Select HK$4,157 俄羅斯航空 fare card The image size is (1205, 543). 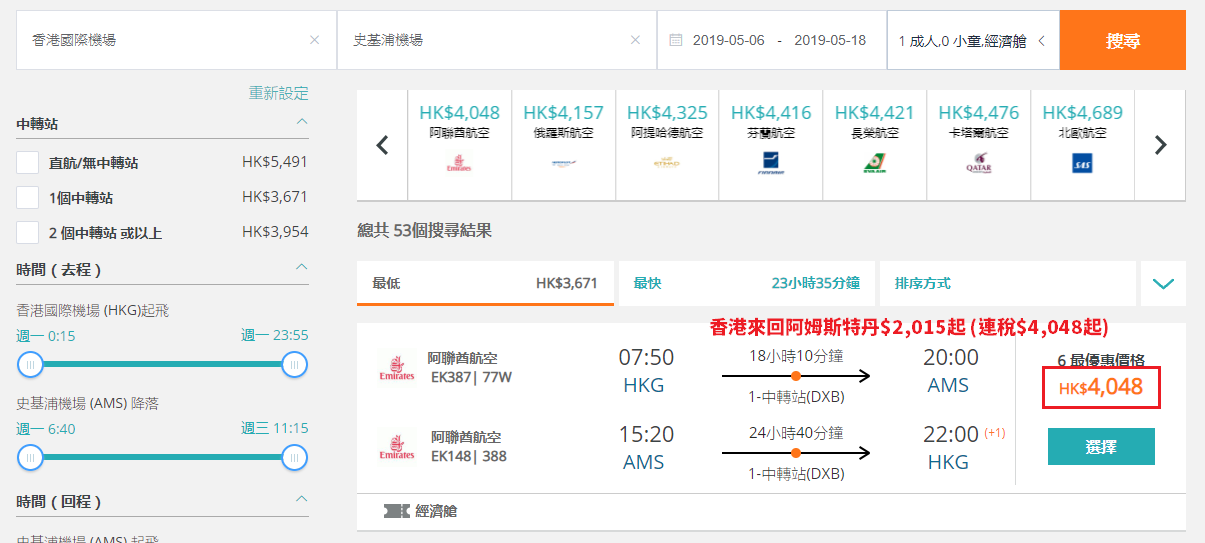coord(563,145)
